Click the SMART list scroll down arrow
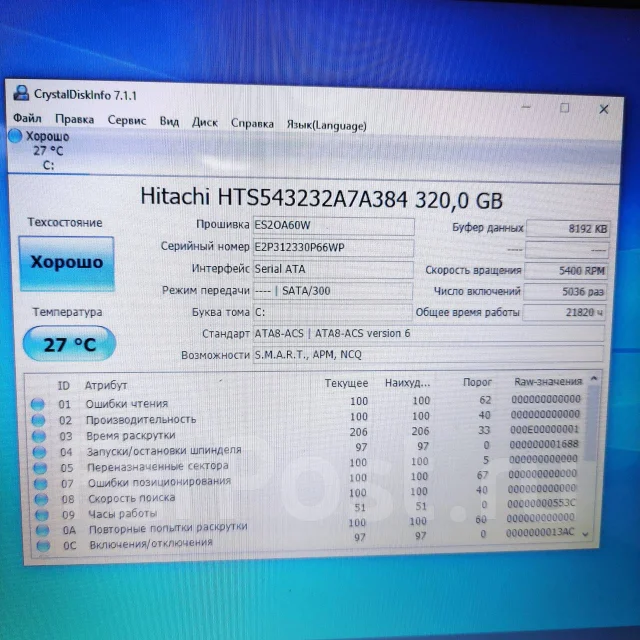 click(586, 534)
